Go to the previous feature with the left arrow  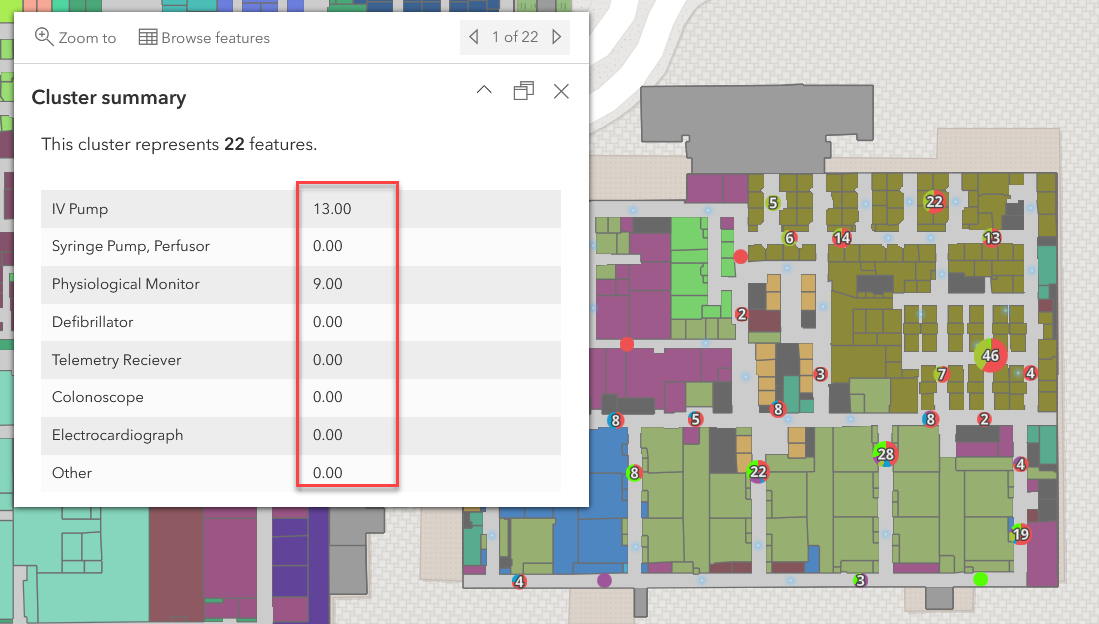pos(473,36)
